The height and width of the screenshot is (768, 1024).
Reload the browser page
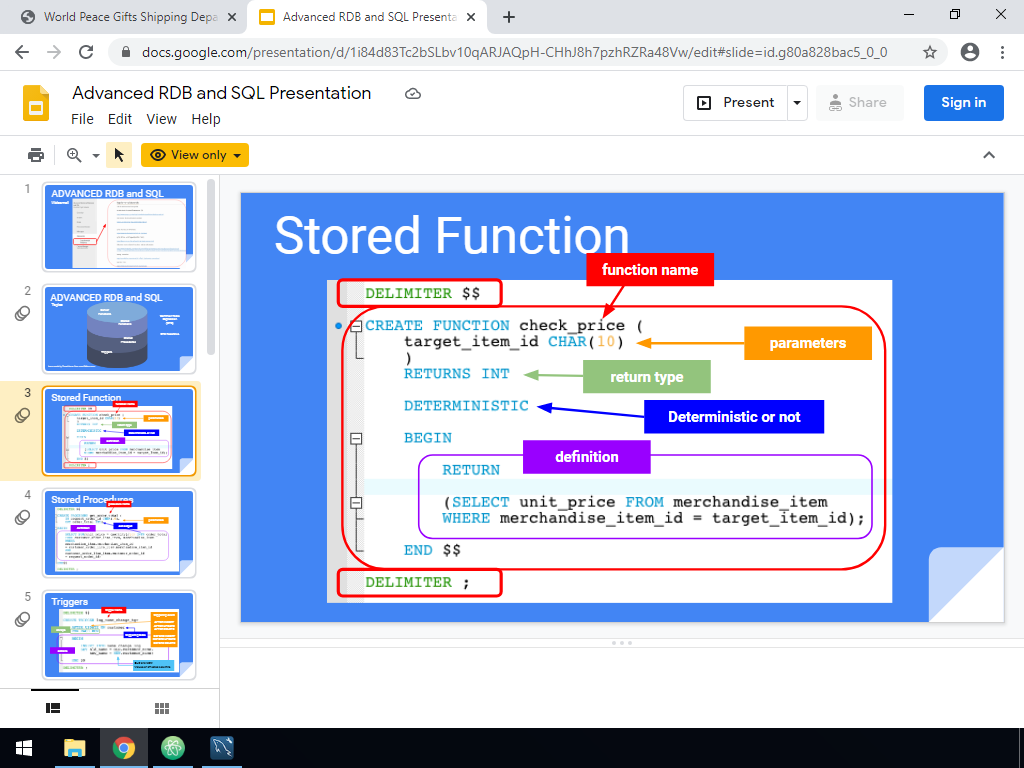click(86, 52)
